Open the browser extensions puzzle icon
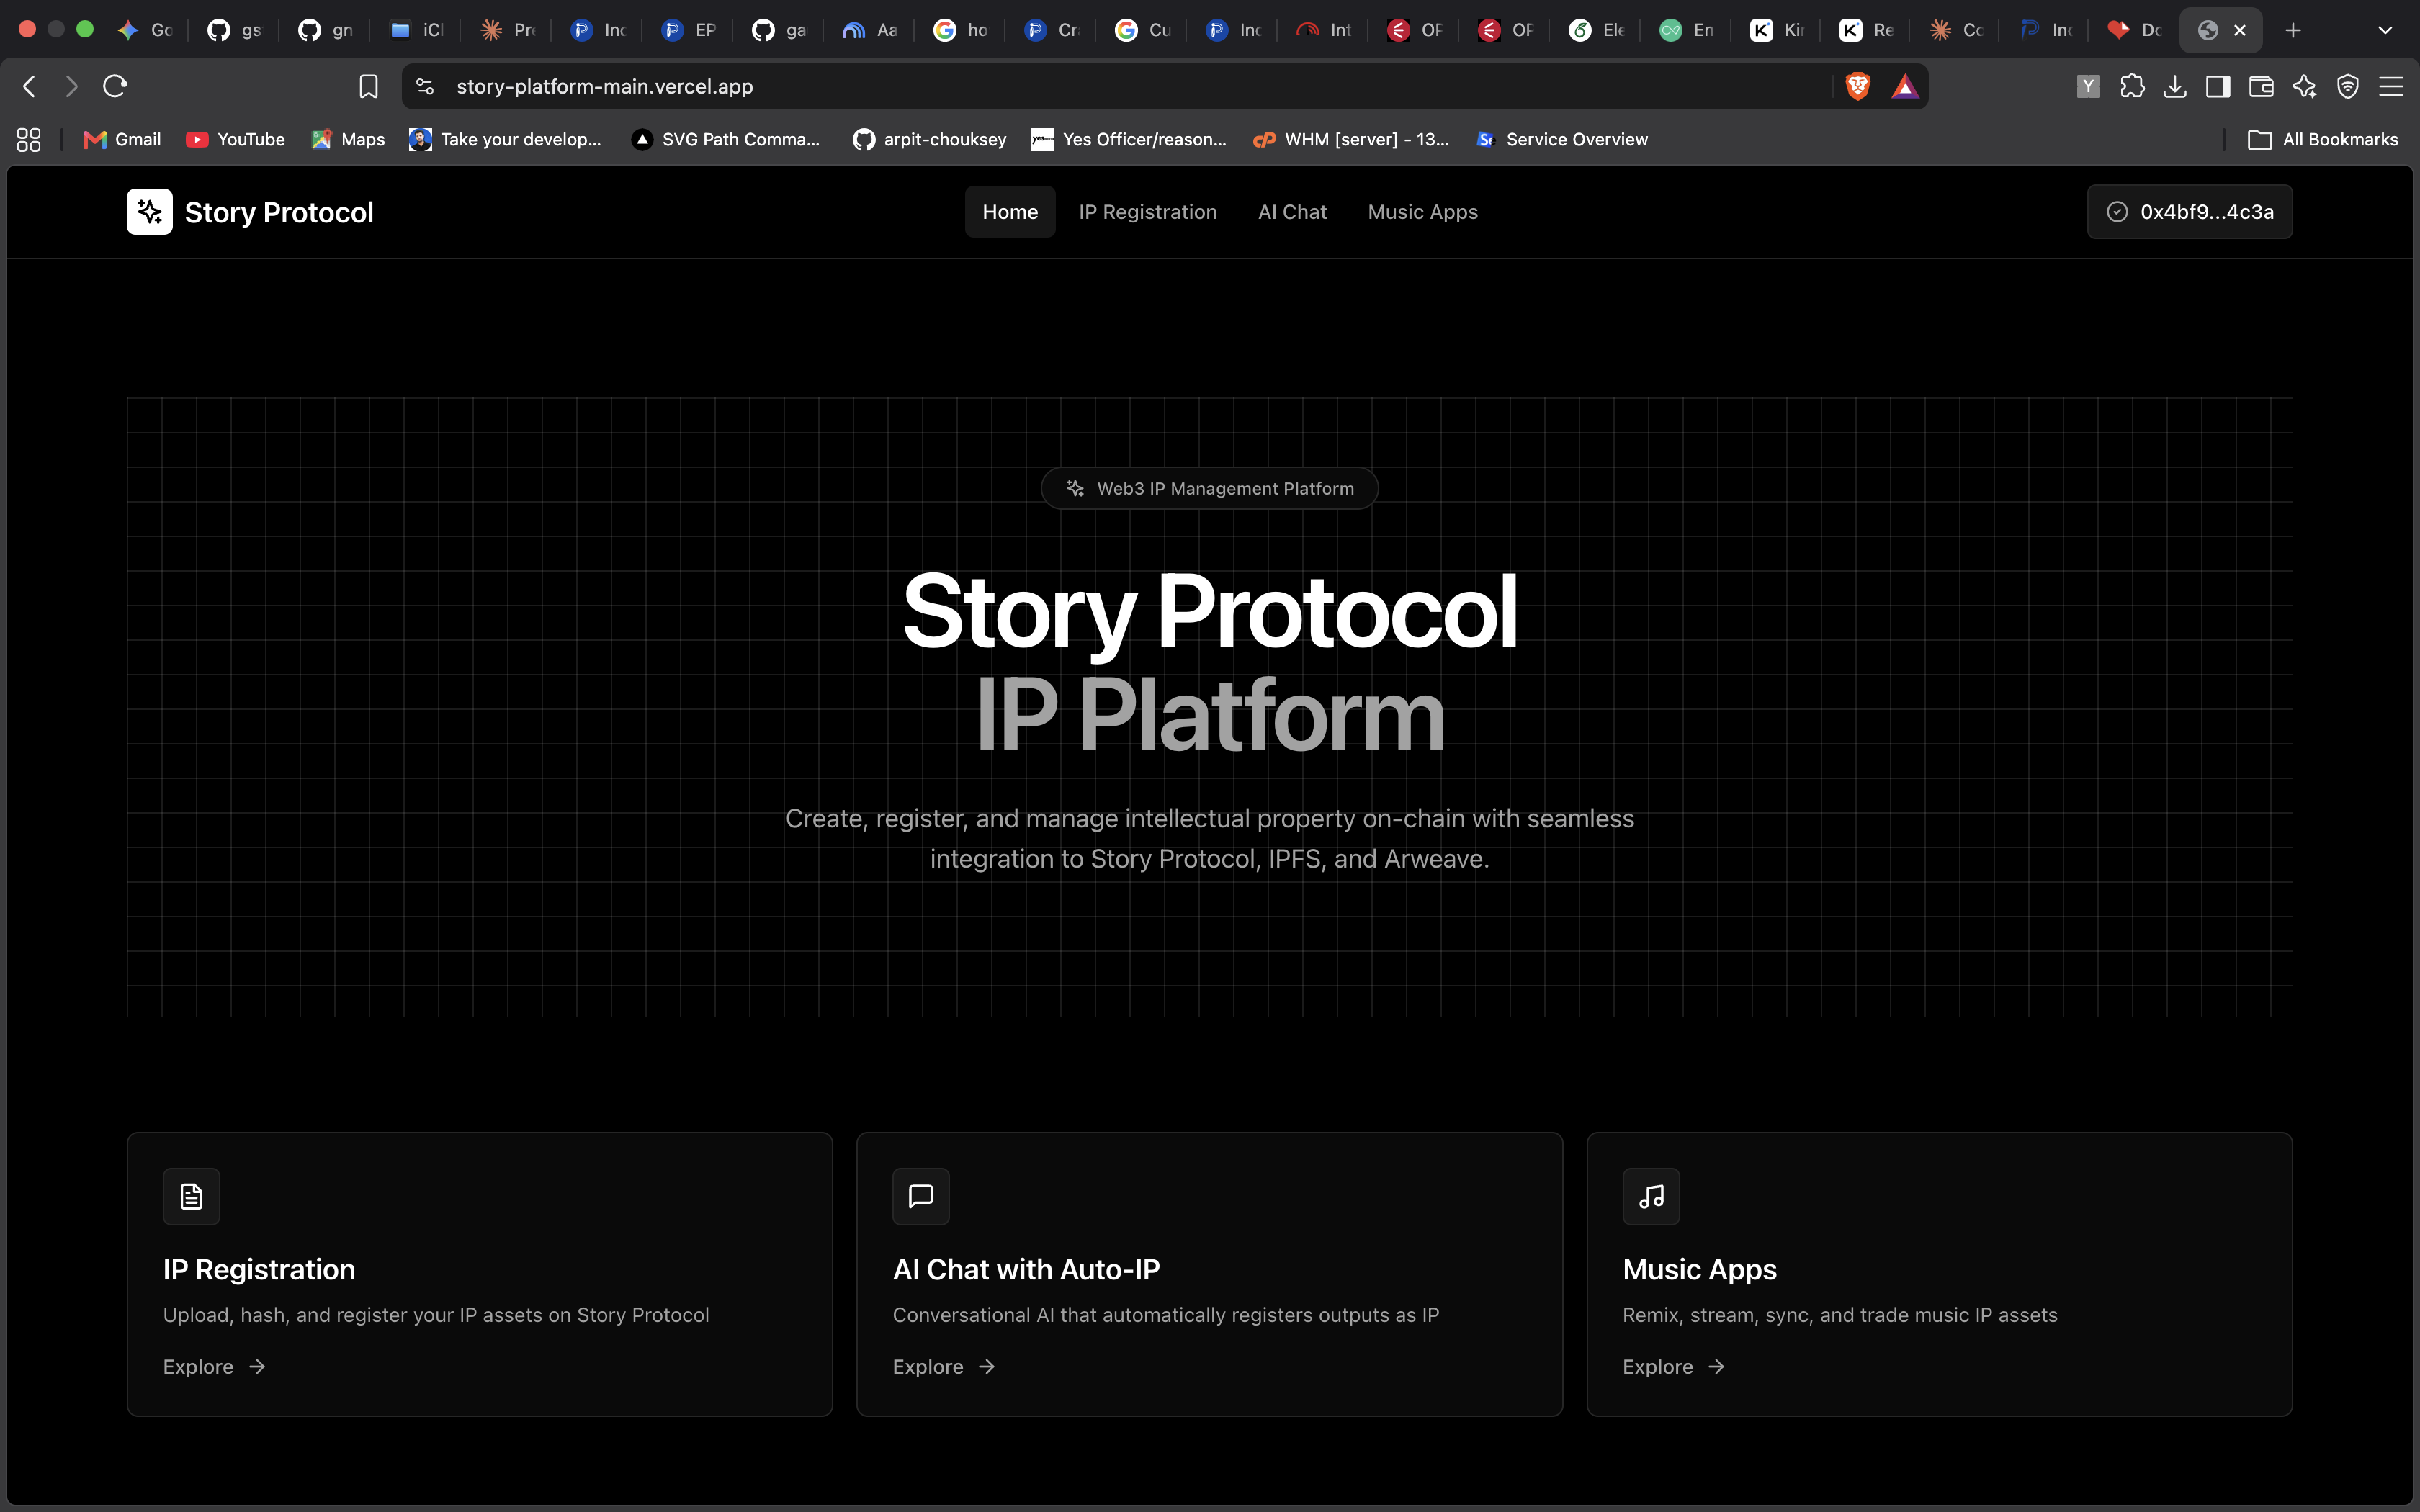This screenshot has height=1512, width=2420. click(2132, 87)
